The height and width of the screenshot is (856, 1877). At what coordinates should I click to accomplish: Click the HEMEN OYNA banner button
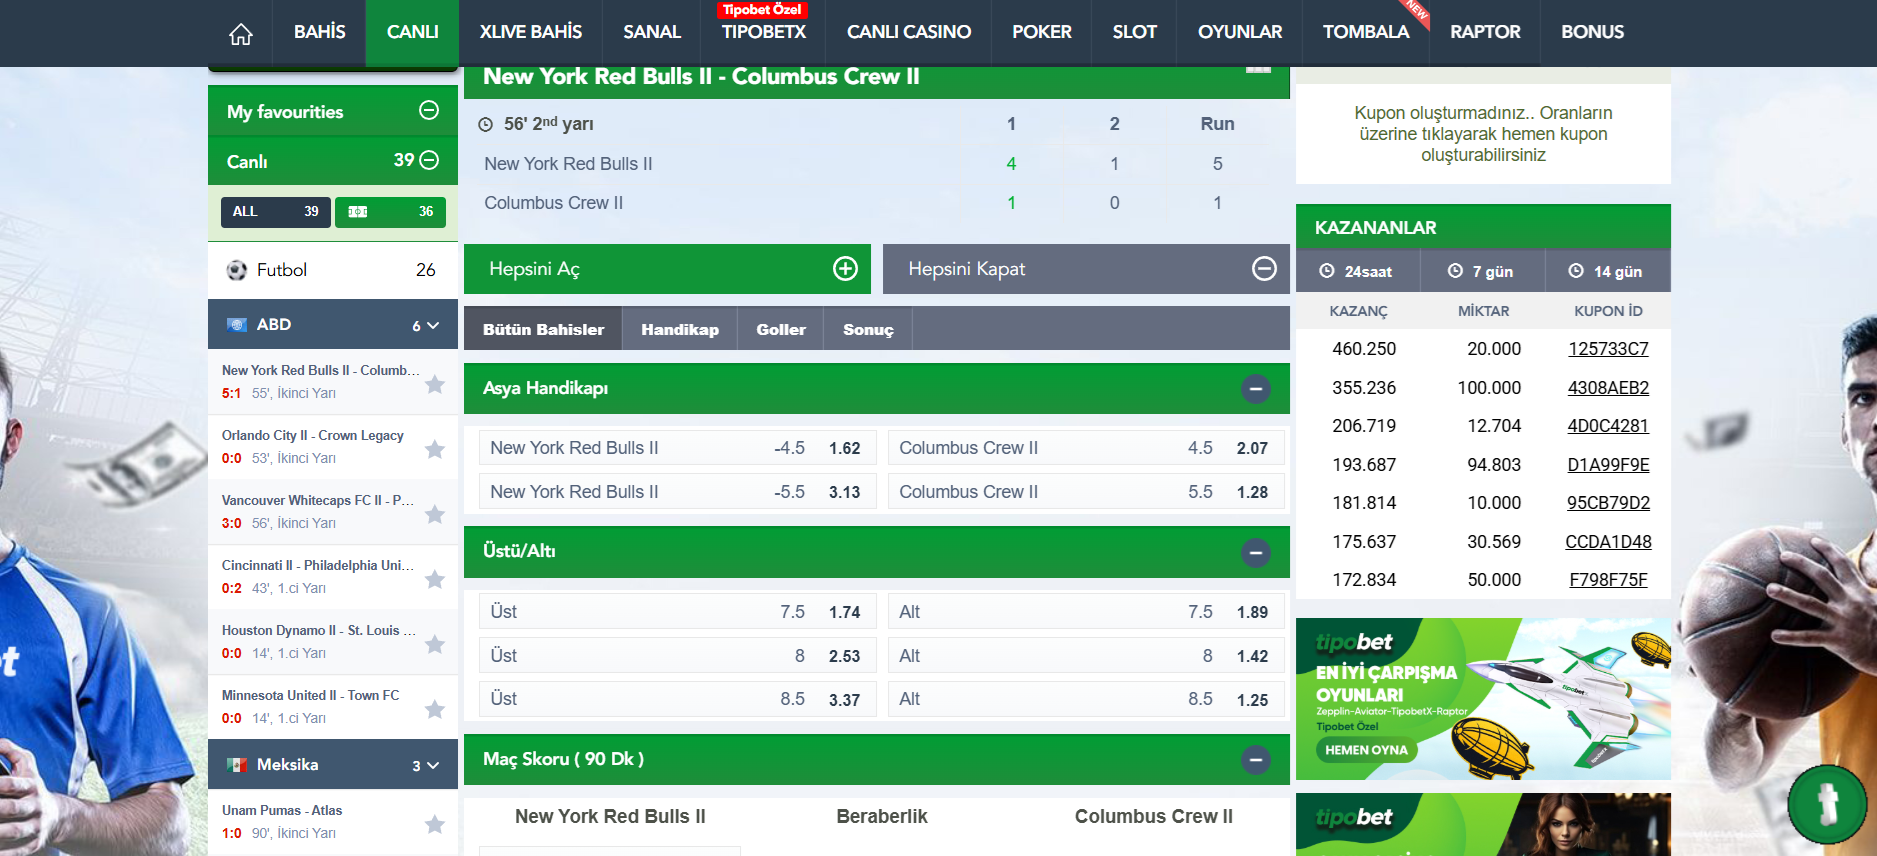pyautogui.click(x=1366, y=750)
